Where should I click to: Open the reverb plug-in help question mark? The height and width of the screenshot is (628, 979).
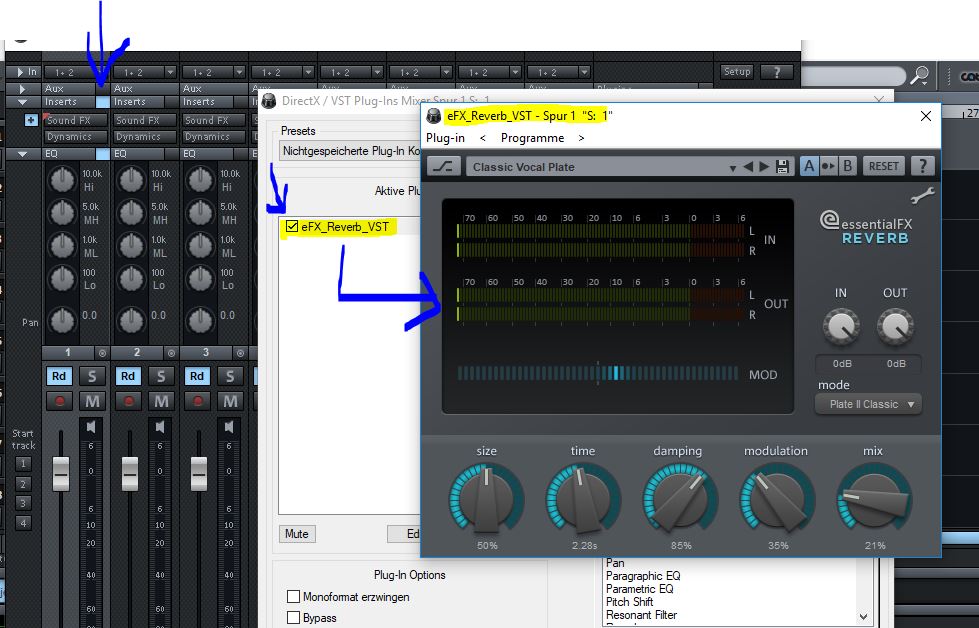pyautogui.click(x=923, y=166)
